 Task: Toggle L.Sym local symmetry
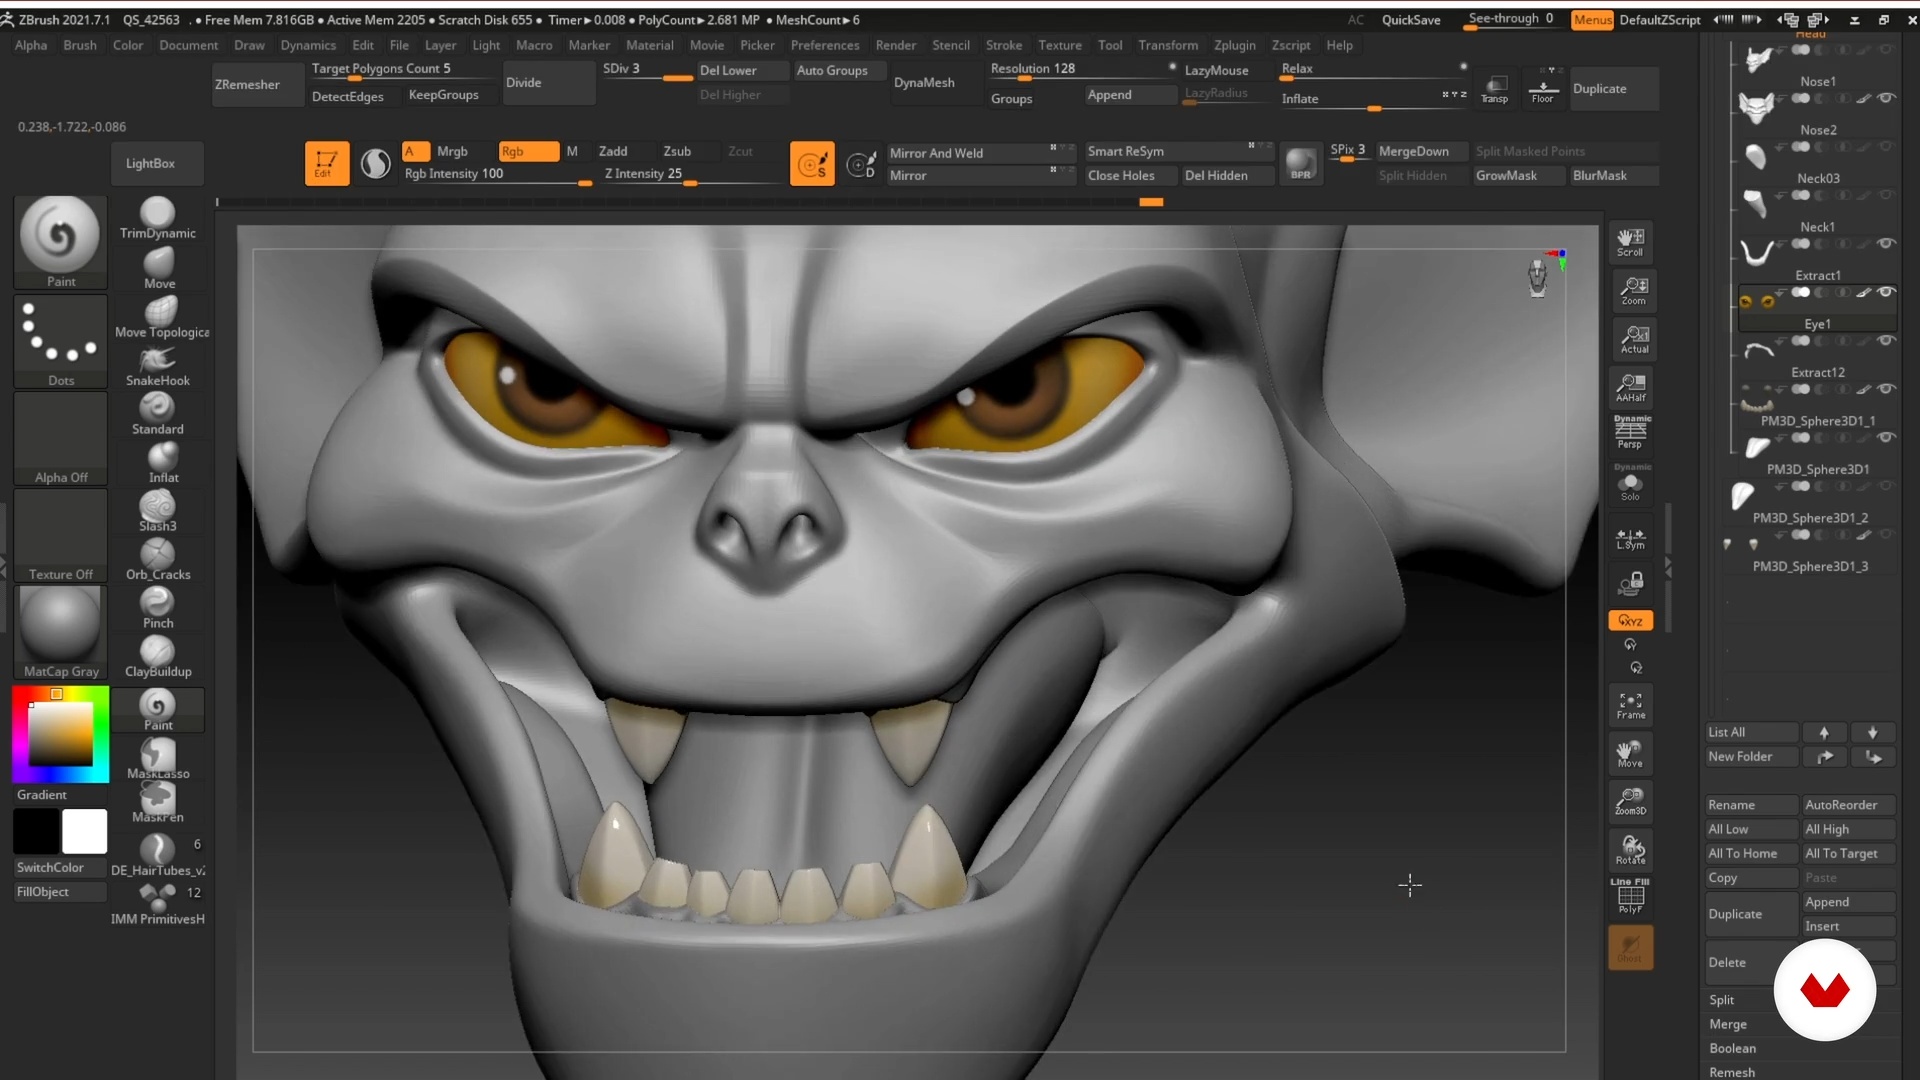1631,540
